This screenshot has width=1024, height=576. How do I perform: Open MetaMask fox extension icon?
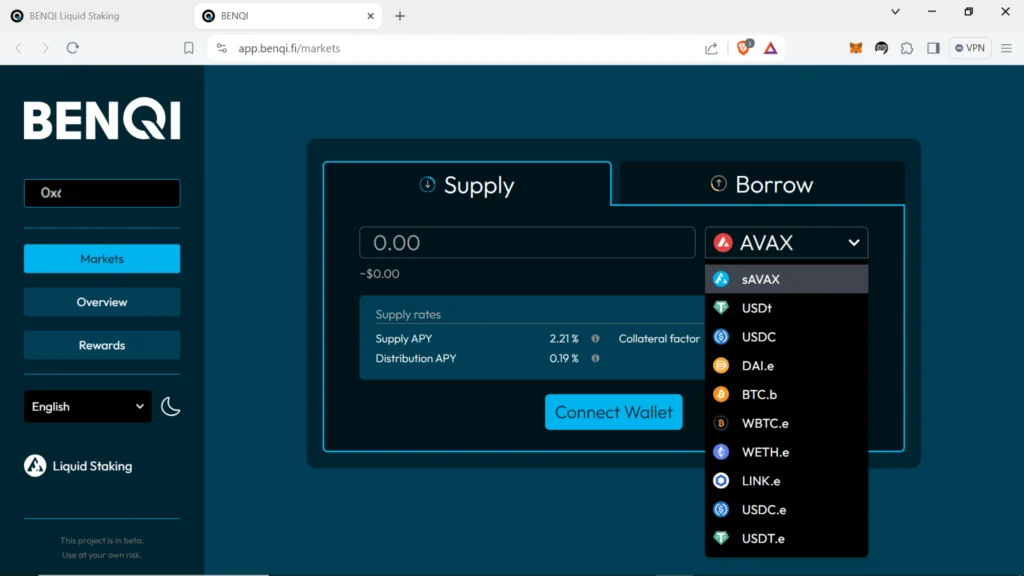[856, 48]
